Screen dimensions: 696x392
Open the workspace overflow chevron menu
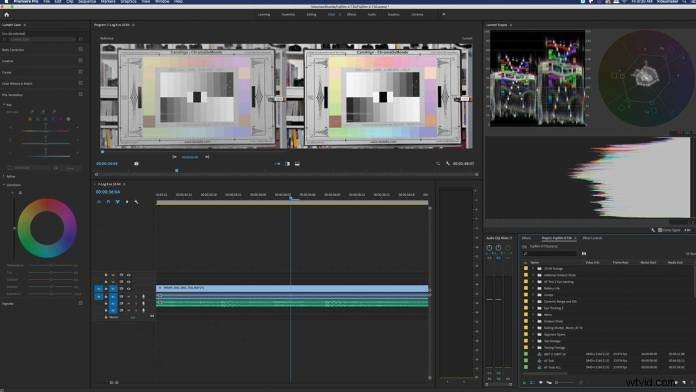point(443,14)
